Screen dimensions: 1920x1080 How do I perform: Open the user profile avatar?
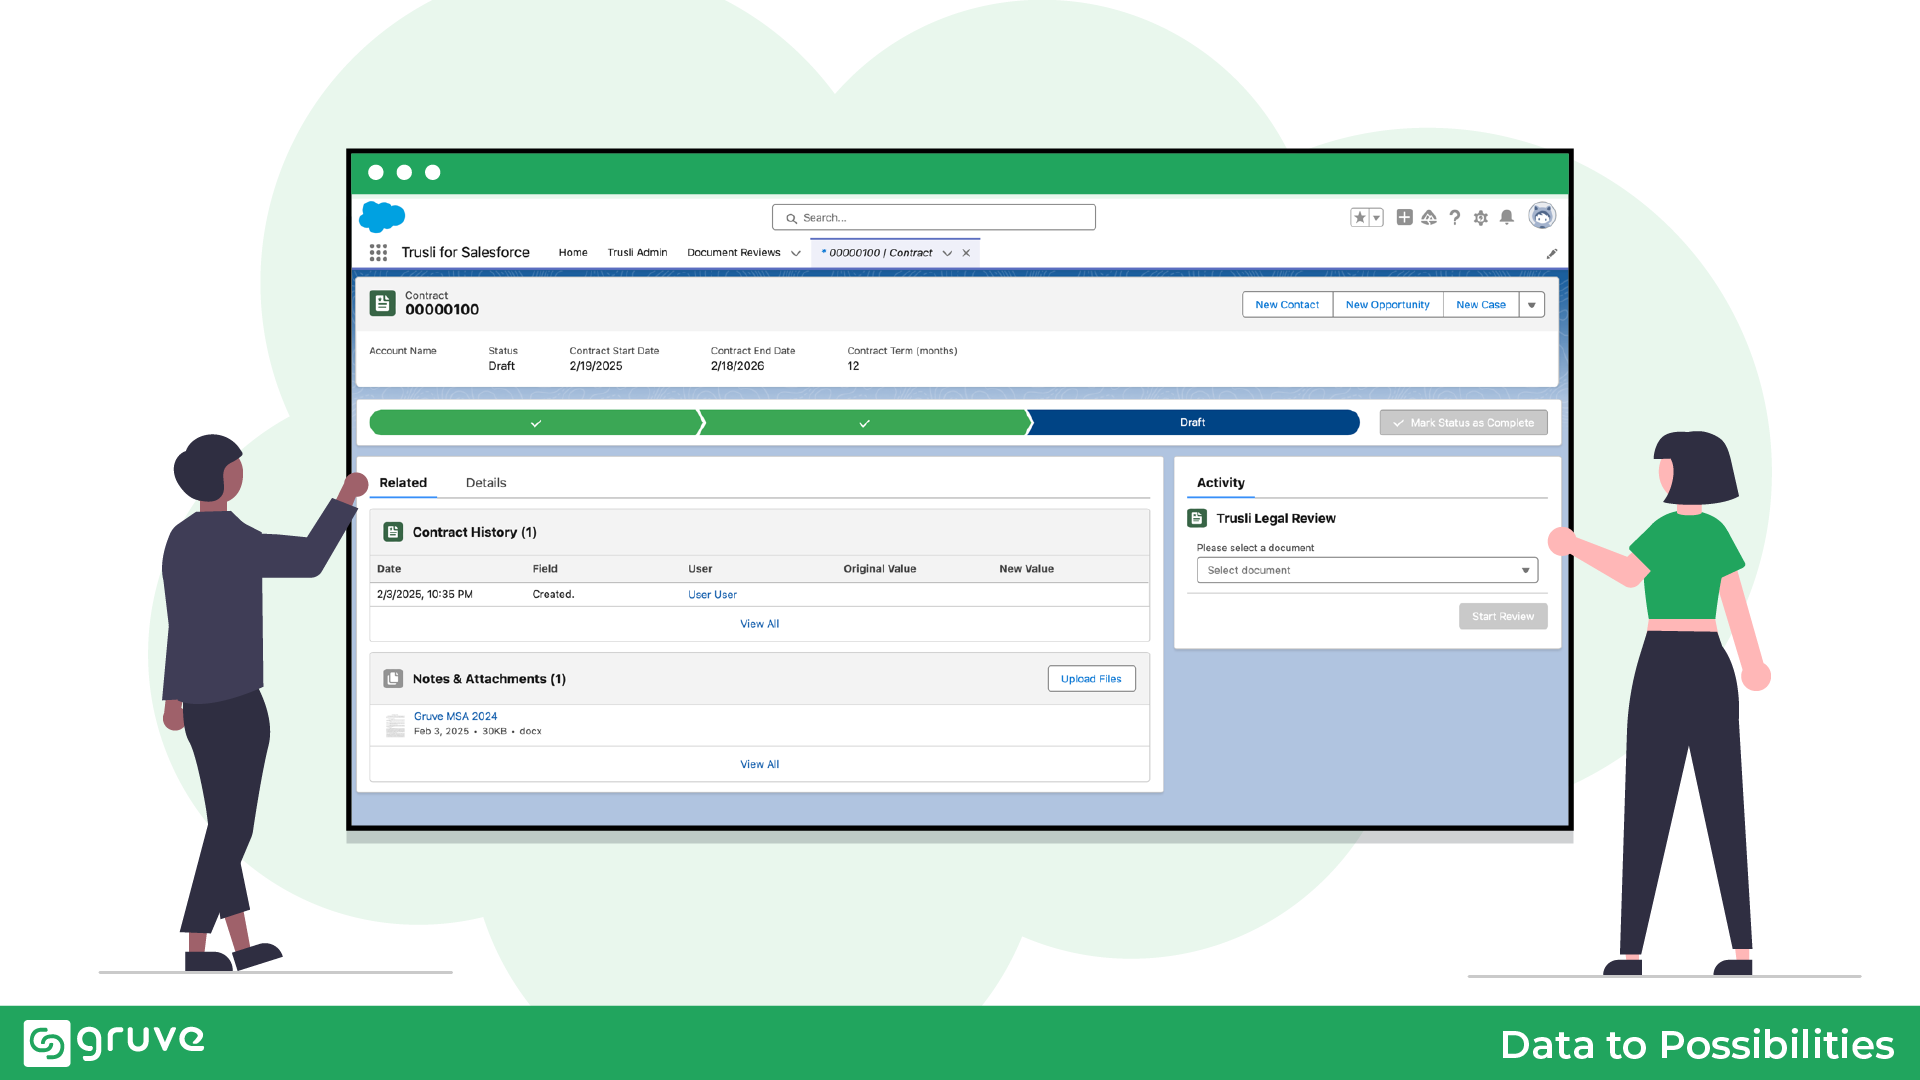coord(1542,216)
